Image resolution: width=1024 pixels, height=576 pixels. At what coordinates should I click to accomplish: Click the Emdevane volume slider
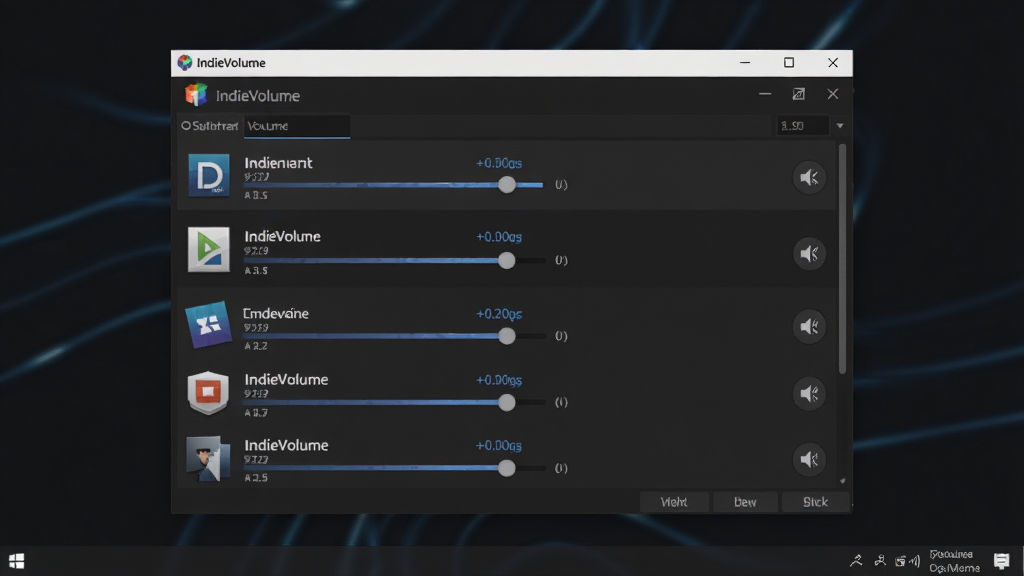[x=394, y=336]
